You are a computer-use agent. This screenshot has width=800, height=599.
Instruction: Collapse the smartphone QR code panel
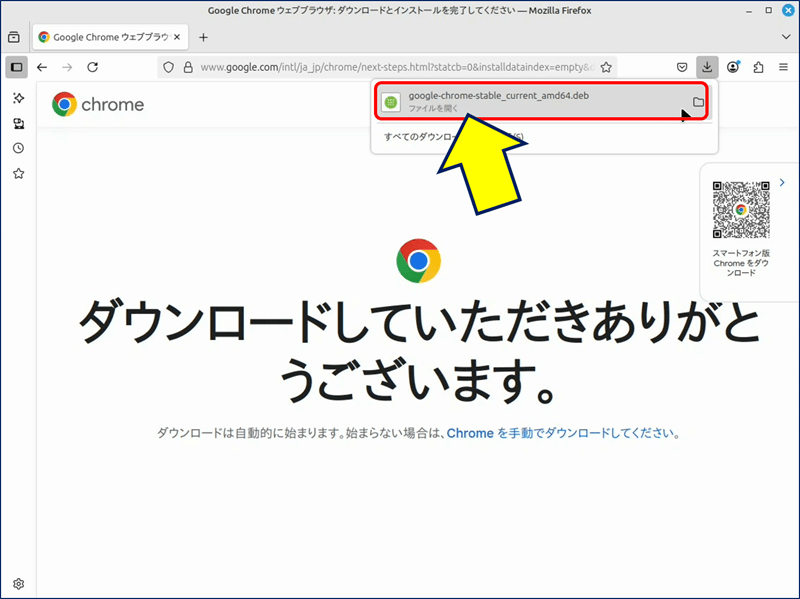point(782,182)
